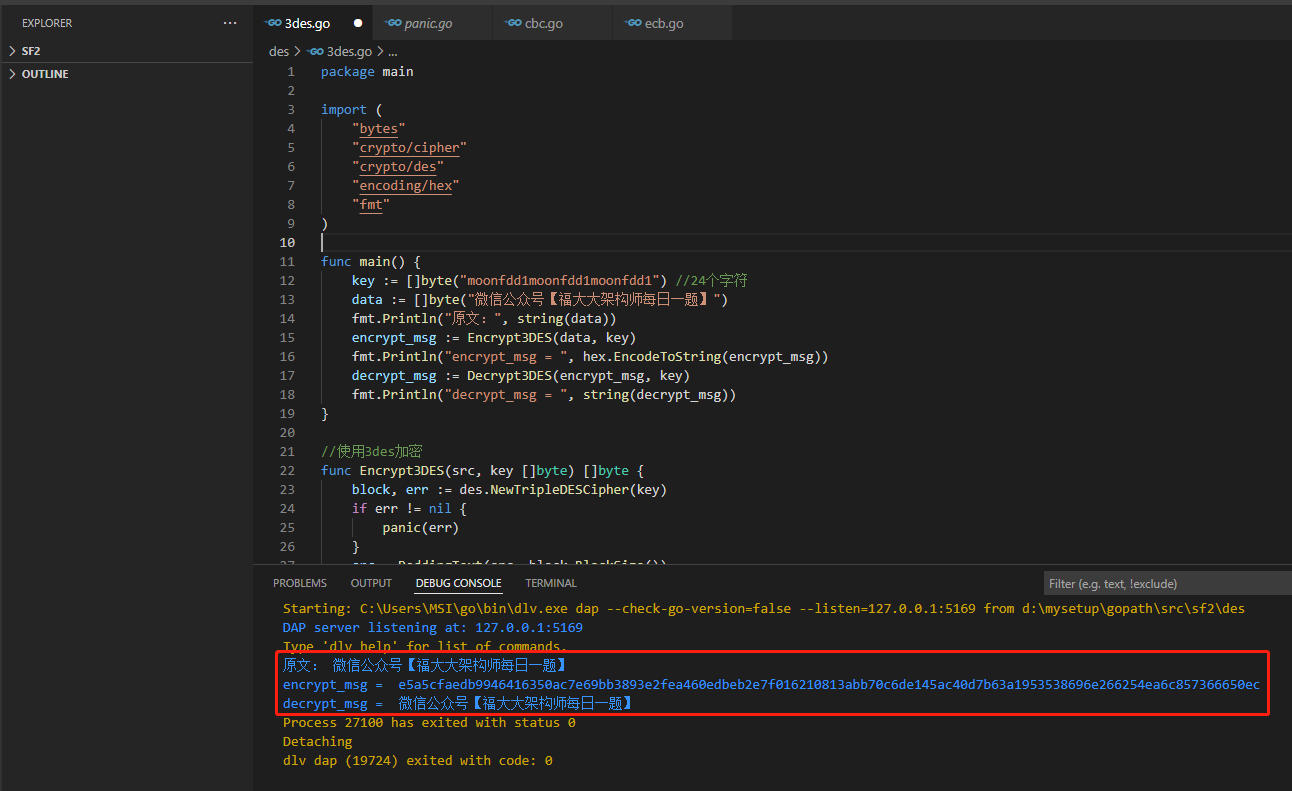Click the 'des' breadcrumb segment

[x=279, y=51]
